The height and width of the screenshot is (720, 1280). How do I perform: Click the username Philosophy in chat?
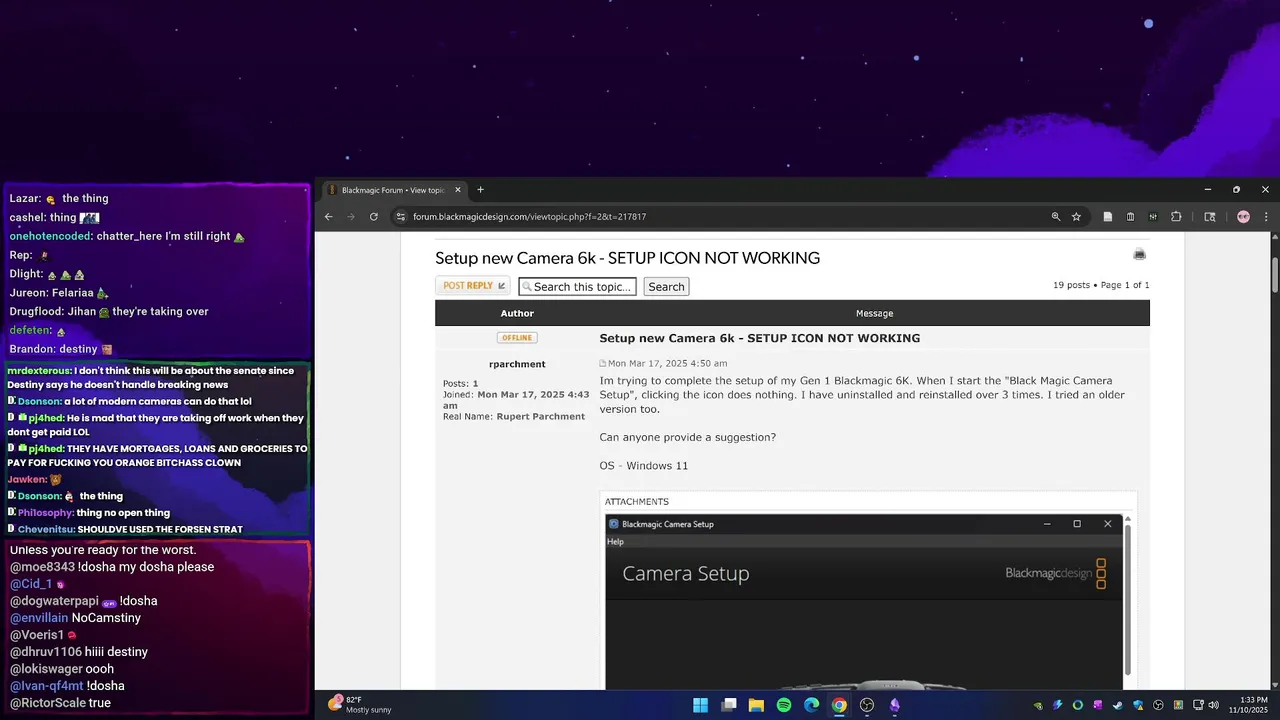[x=45, y=513]
